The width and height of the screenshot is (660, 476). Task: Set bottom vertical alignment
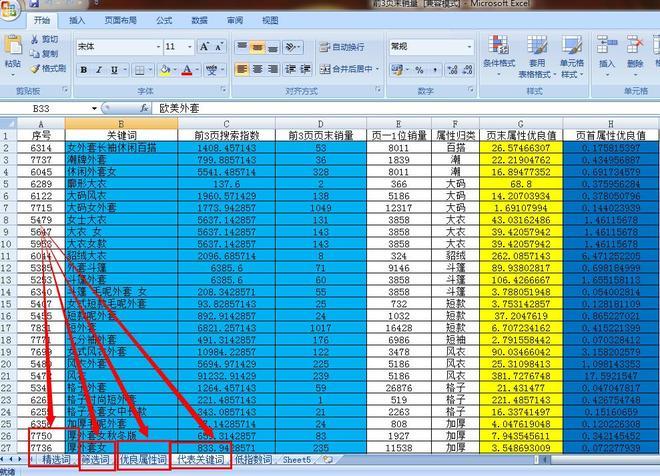pyautogui.click(x=273, y=47)
